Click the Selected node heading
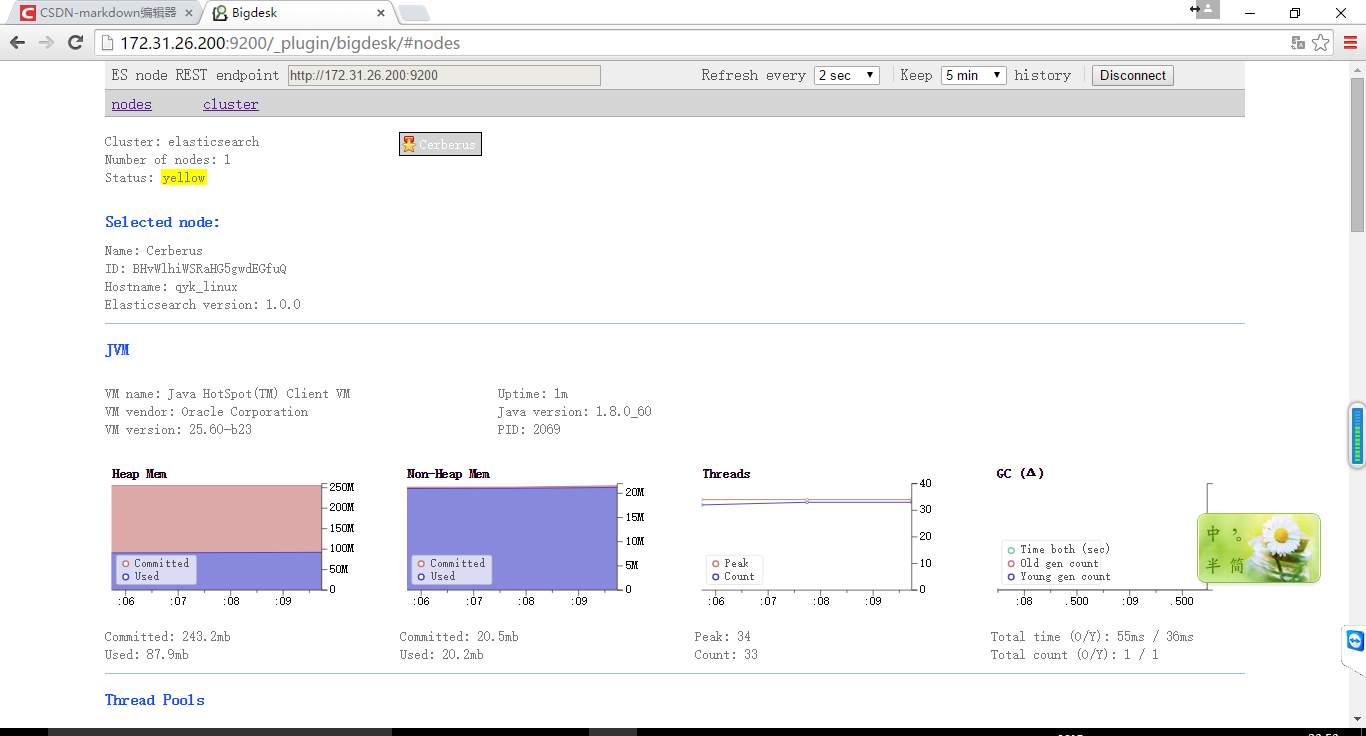This screenshot has width=1366, height=736. pos(162,222)
